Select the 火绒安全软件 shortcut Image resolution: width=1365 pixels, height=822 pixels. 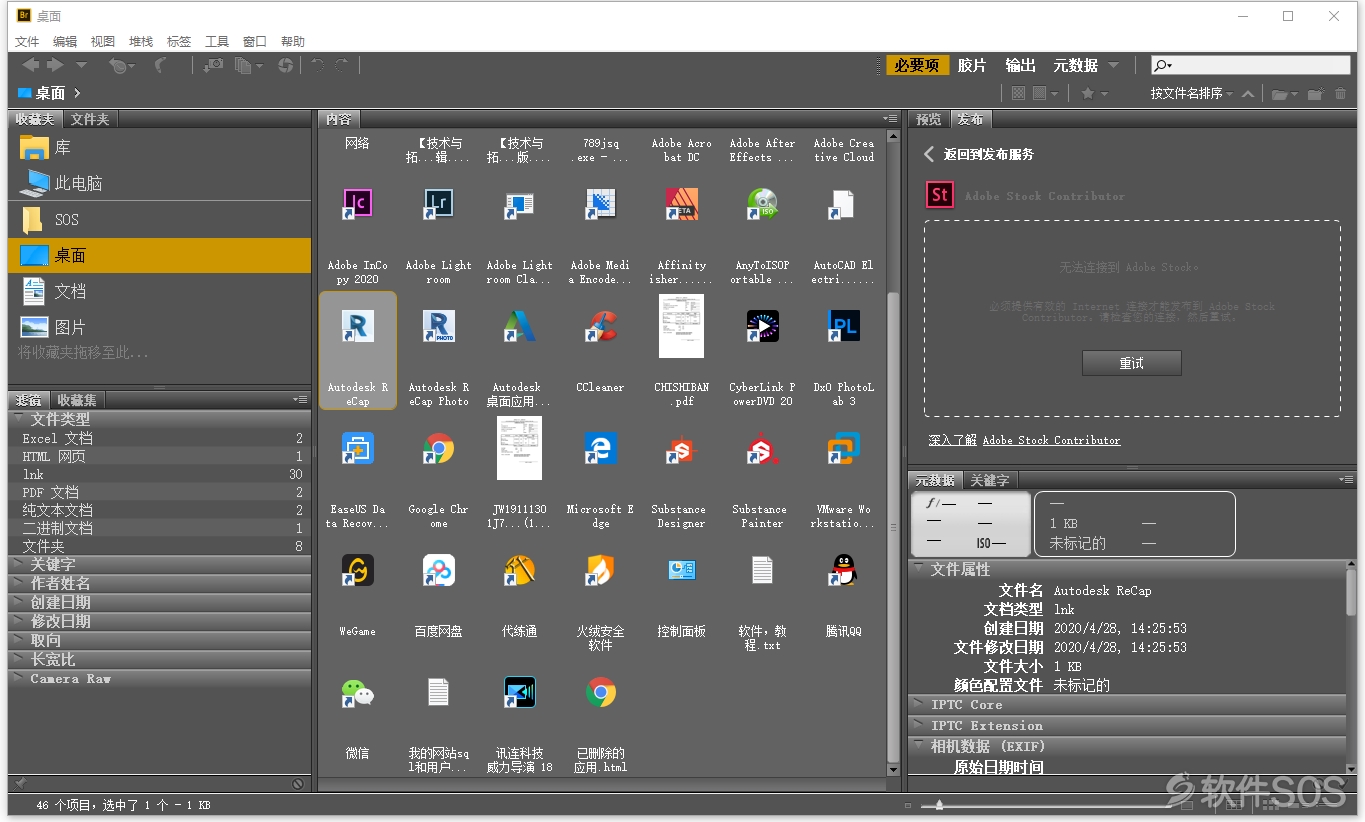pos(600,570)
